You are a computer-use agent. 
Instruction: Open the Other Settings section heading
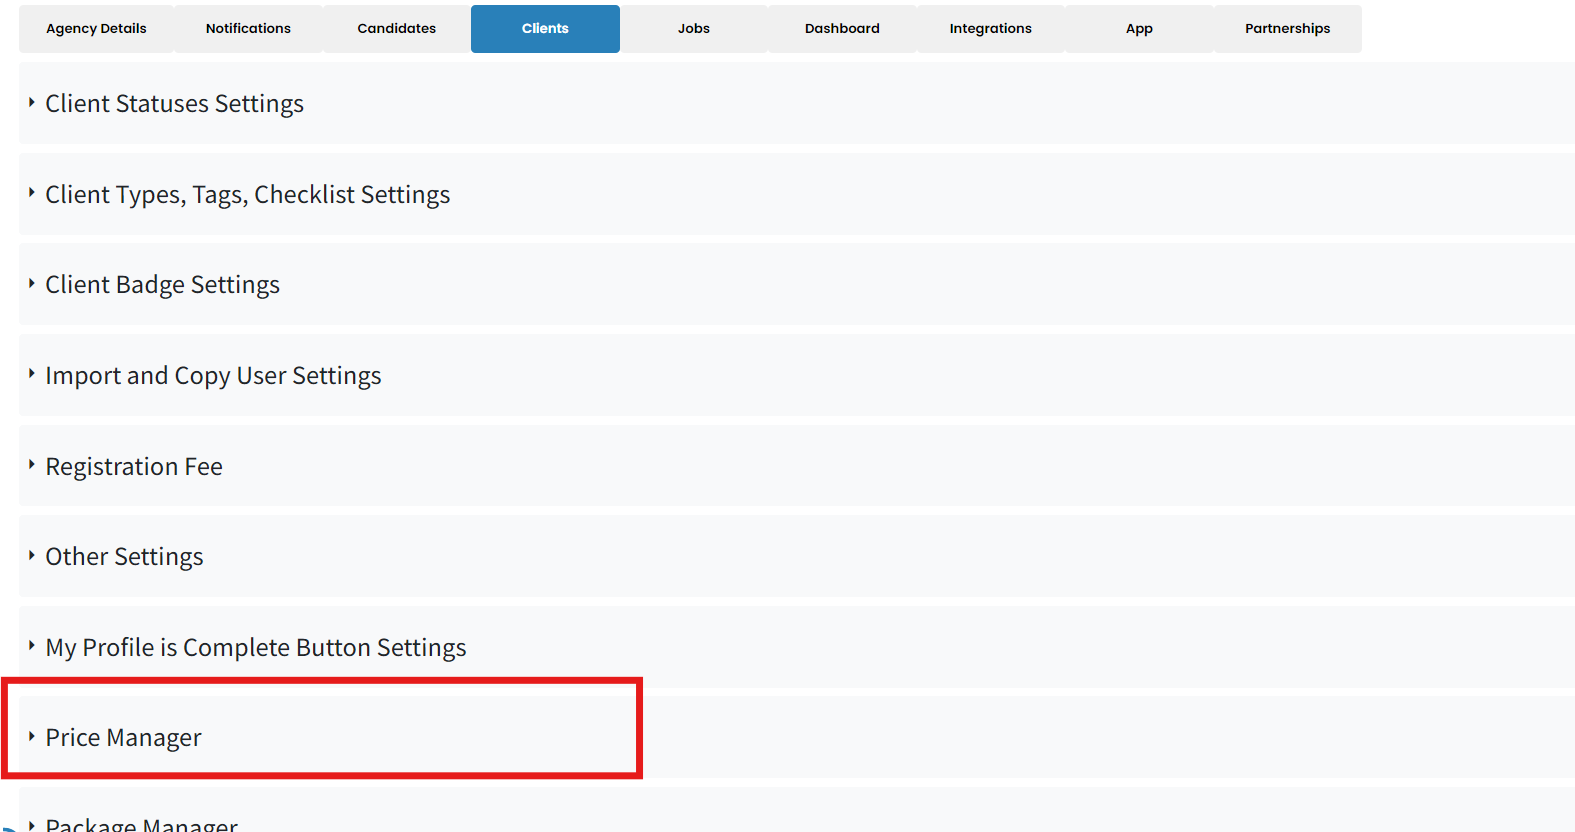124,557
